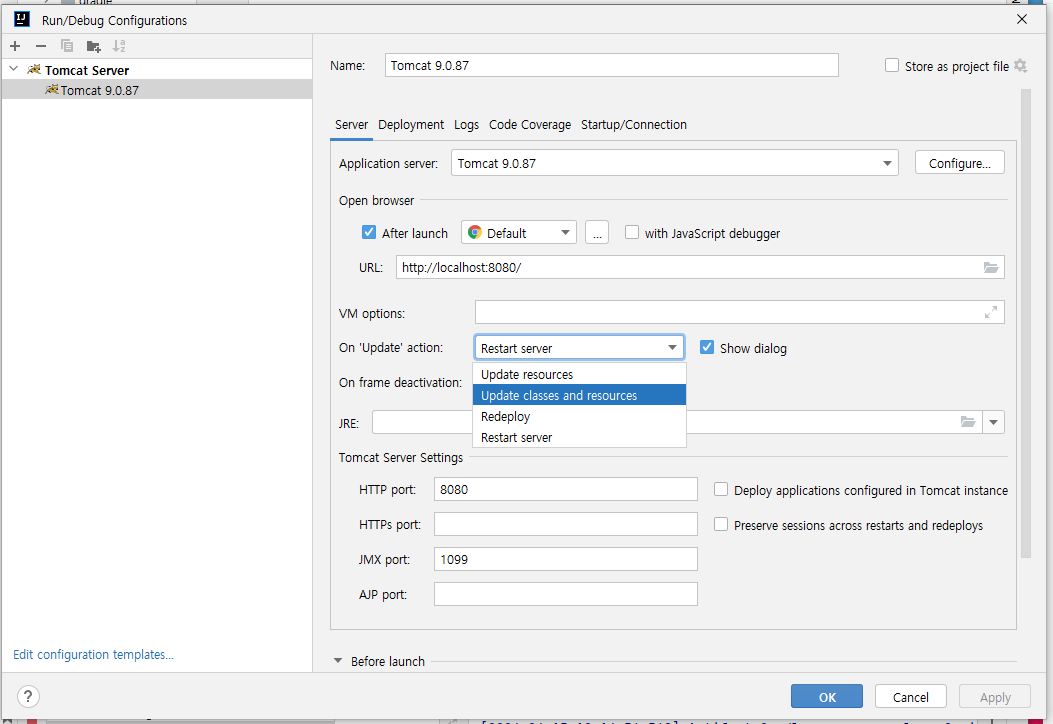Open help with question mark button
This screenshot has width=1053, height=724.
pyautogui.click(x=28, y=696)
